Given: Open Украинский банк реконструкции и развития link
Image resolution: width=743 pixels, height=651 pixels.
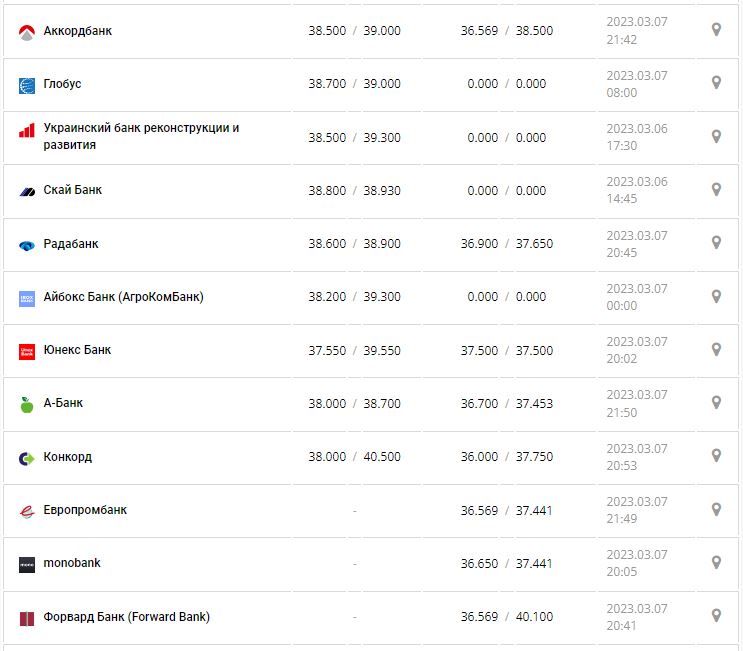Looking at the screenshot, I should [141, 136].
